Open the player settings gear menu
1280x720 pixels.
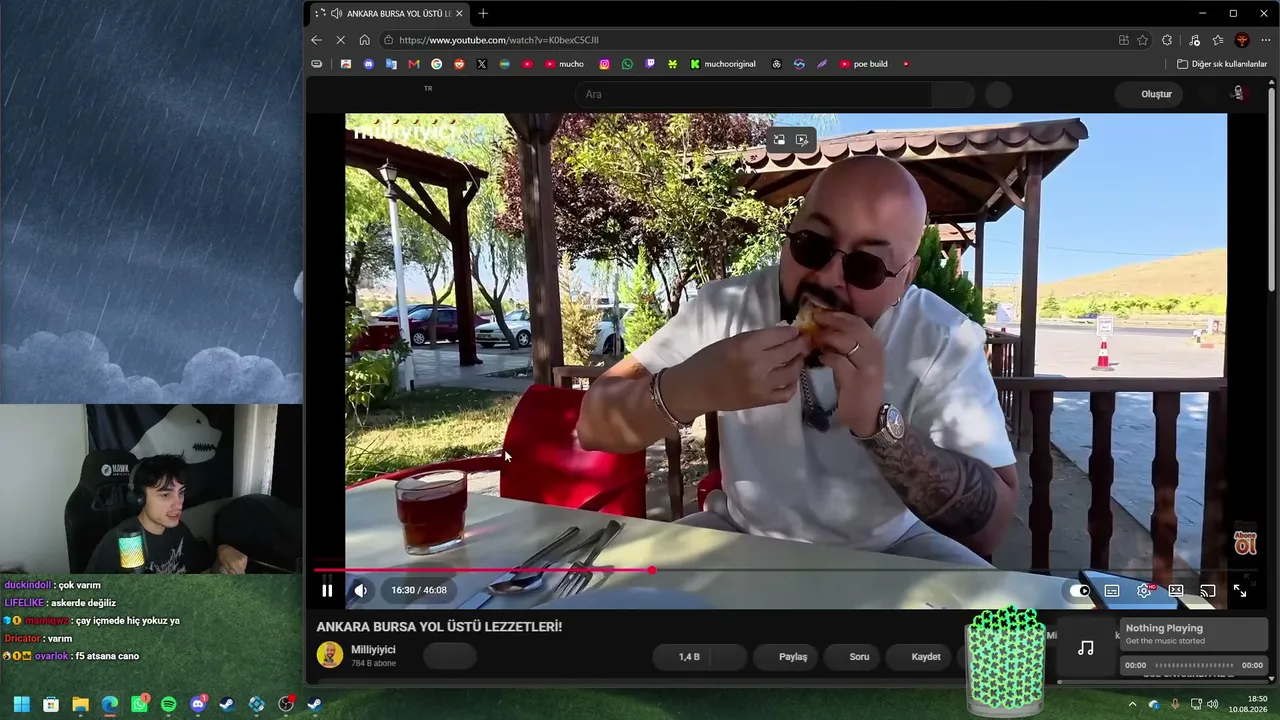(x=1144, y=591)
